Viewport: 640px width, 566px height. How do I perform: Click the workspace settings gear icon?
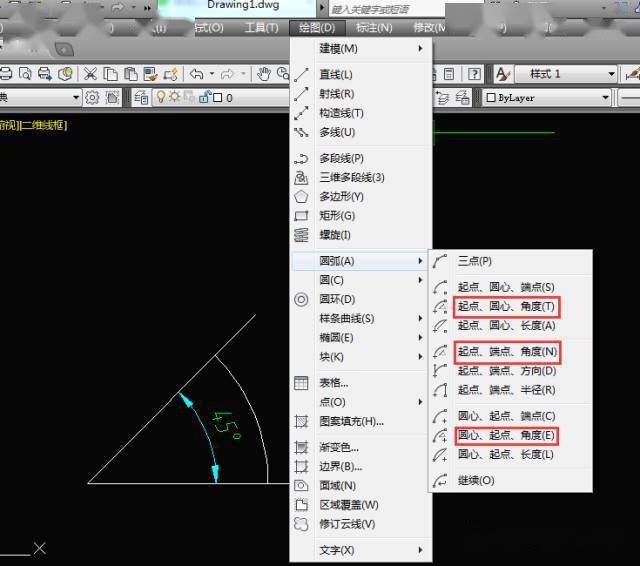pyautogui.click(x=92, y=98)
